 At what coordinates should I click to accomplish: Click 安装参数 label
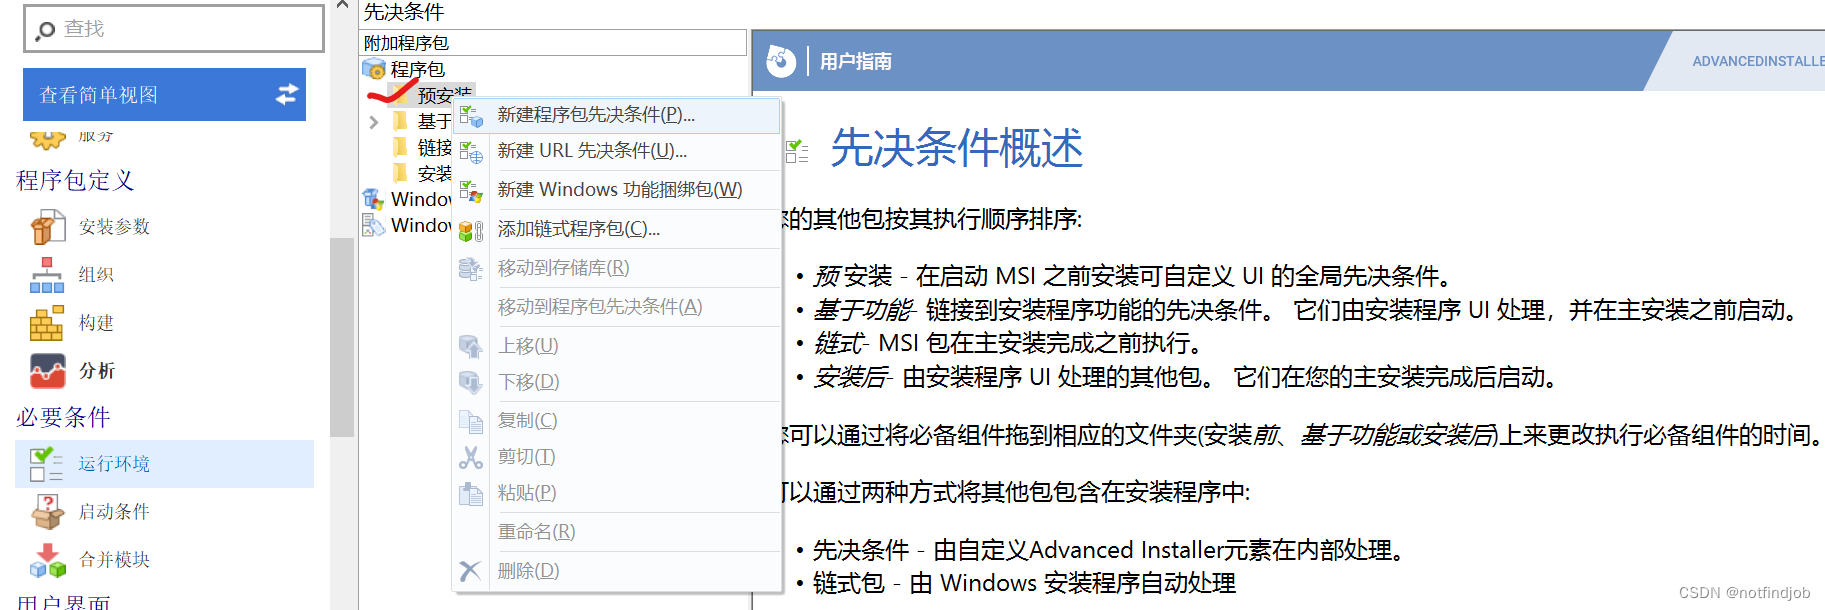click(114, 227)
